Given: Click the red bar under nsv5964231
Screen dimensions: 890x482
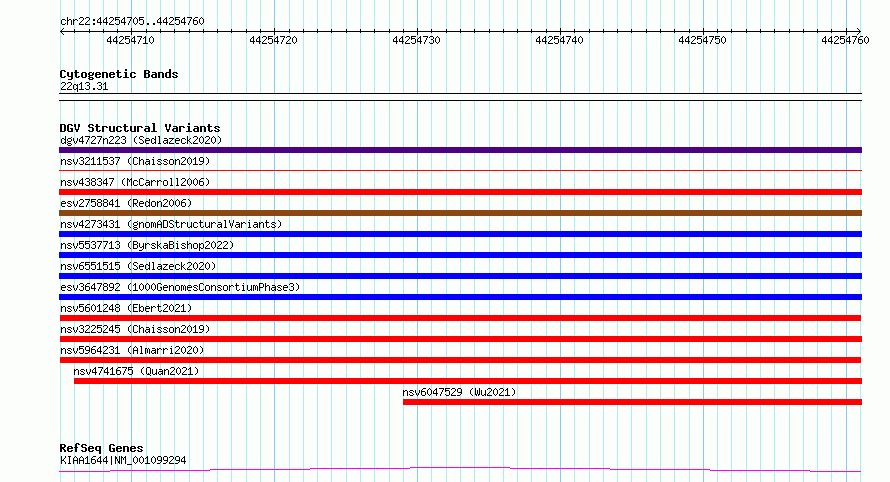Looking at the screenshot, I should pos(460,360).
